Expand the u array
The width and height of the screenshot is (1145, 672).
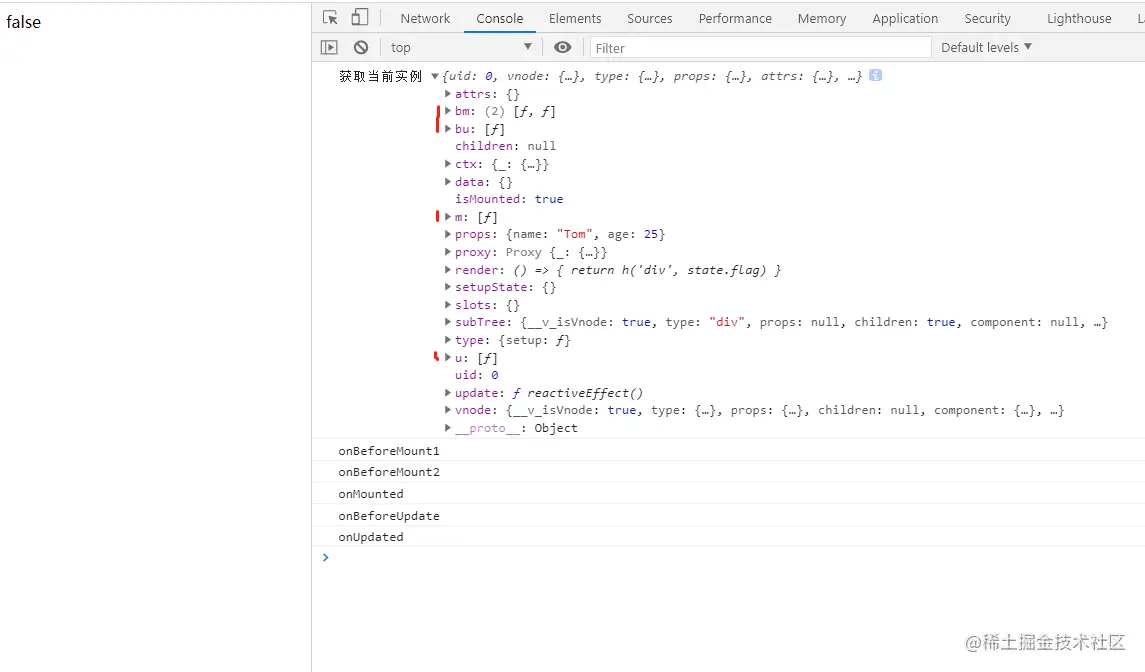448,357
